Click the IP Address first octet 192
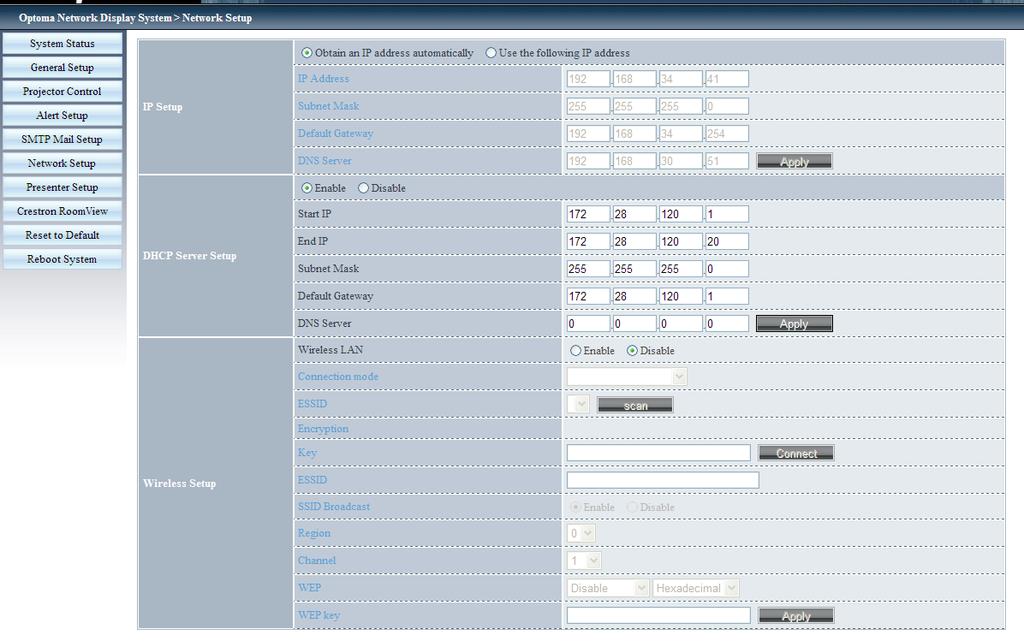 [x=588, y=79]
